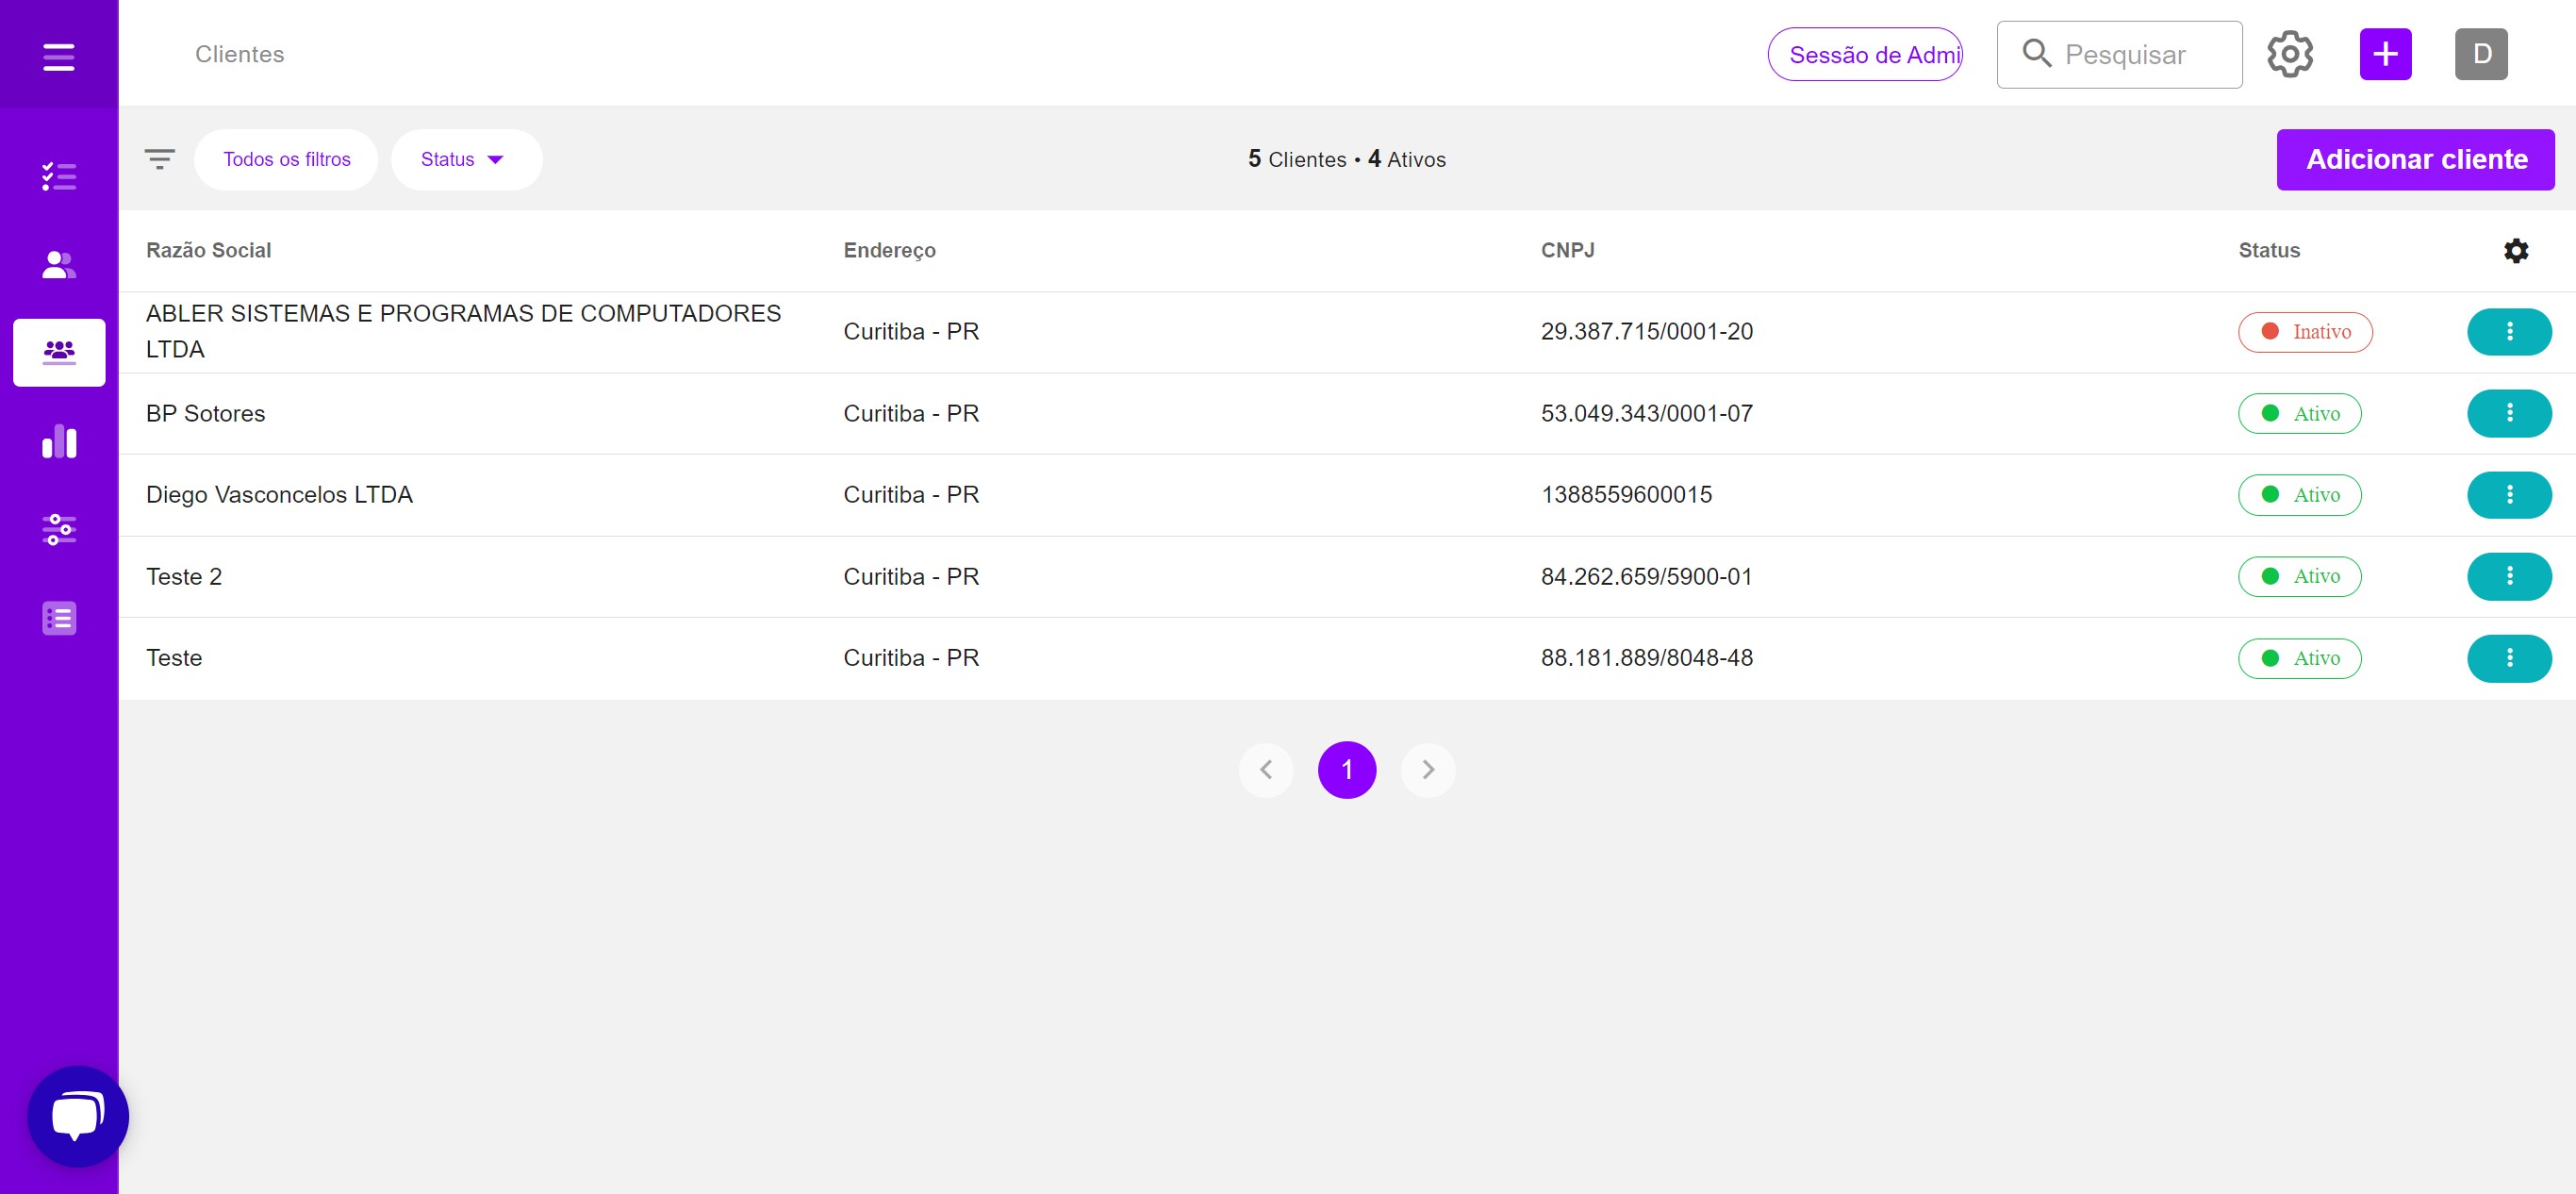Open actions menu for Teste row
Viewport: 2576px width, 1194px height.
(2509, 658)
